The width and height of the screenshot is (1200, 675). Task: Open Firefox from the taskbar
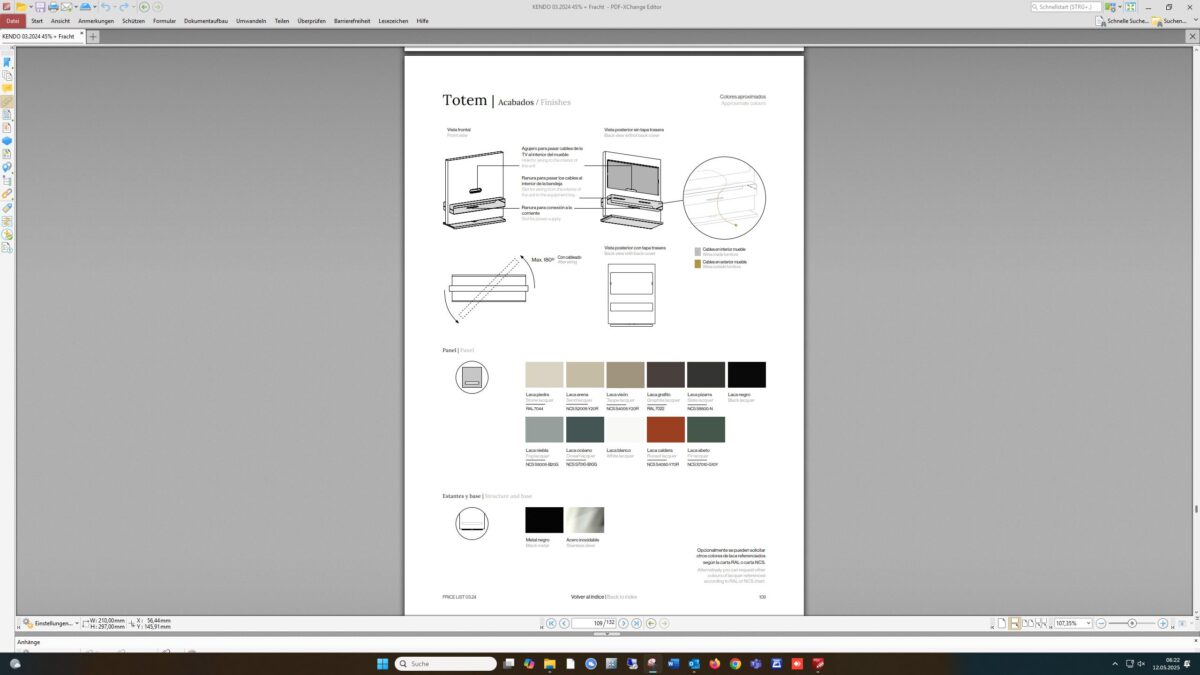tap(714, 663)
